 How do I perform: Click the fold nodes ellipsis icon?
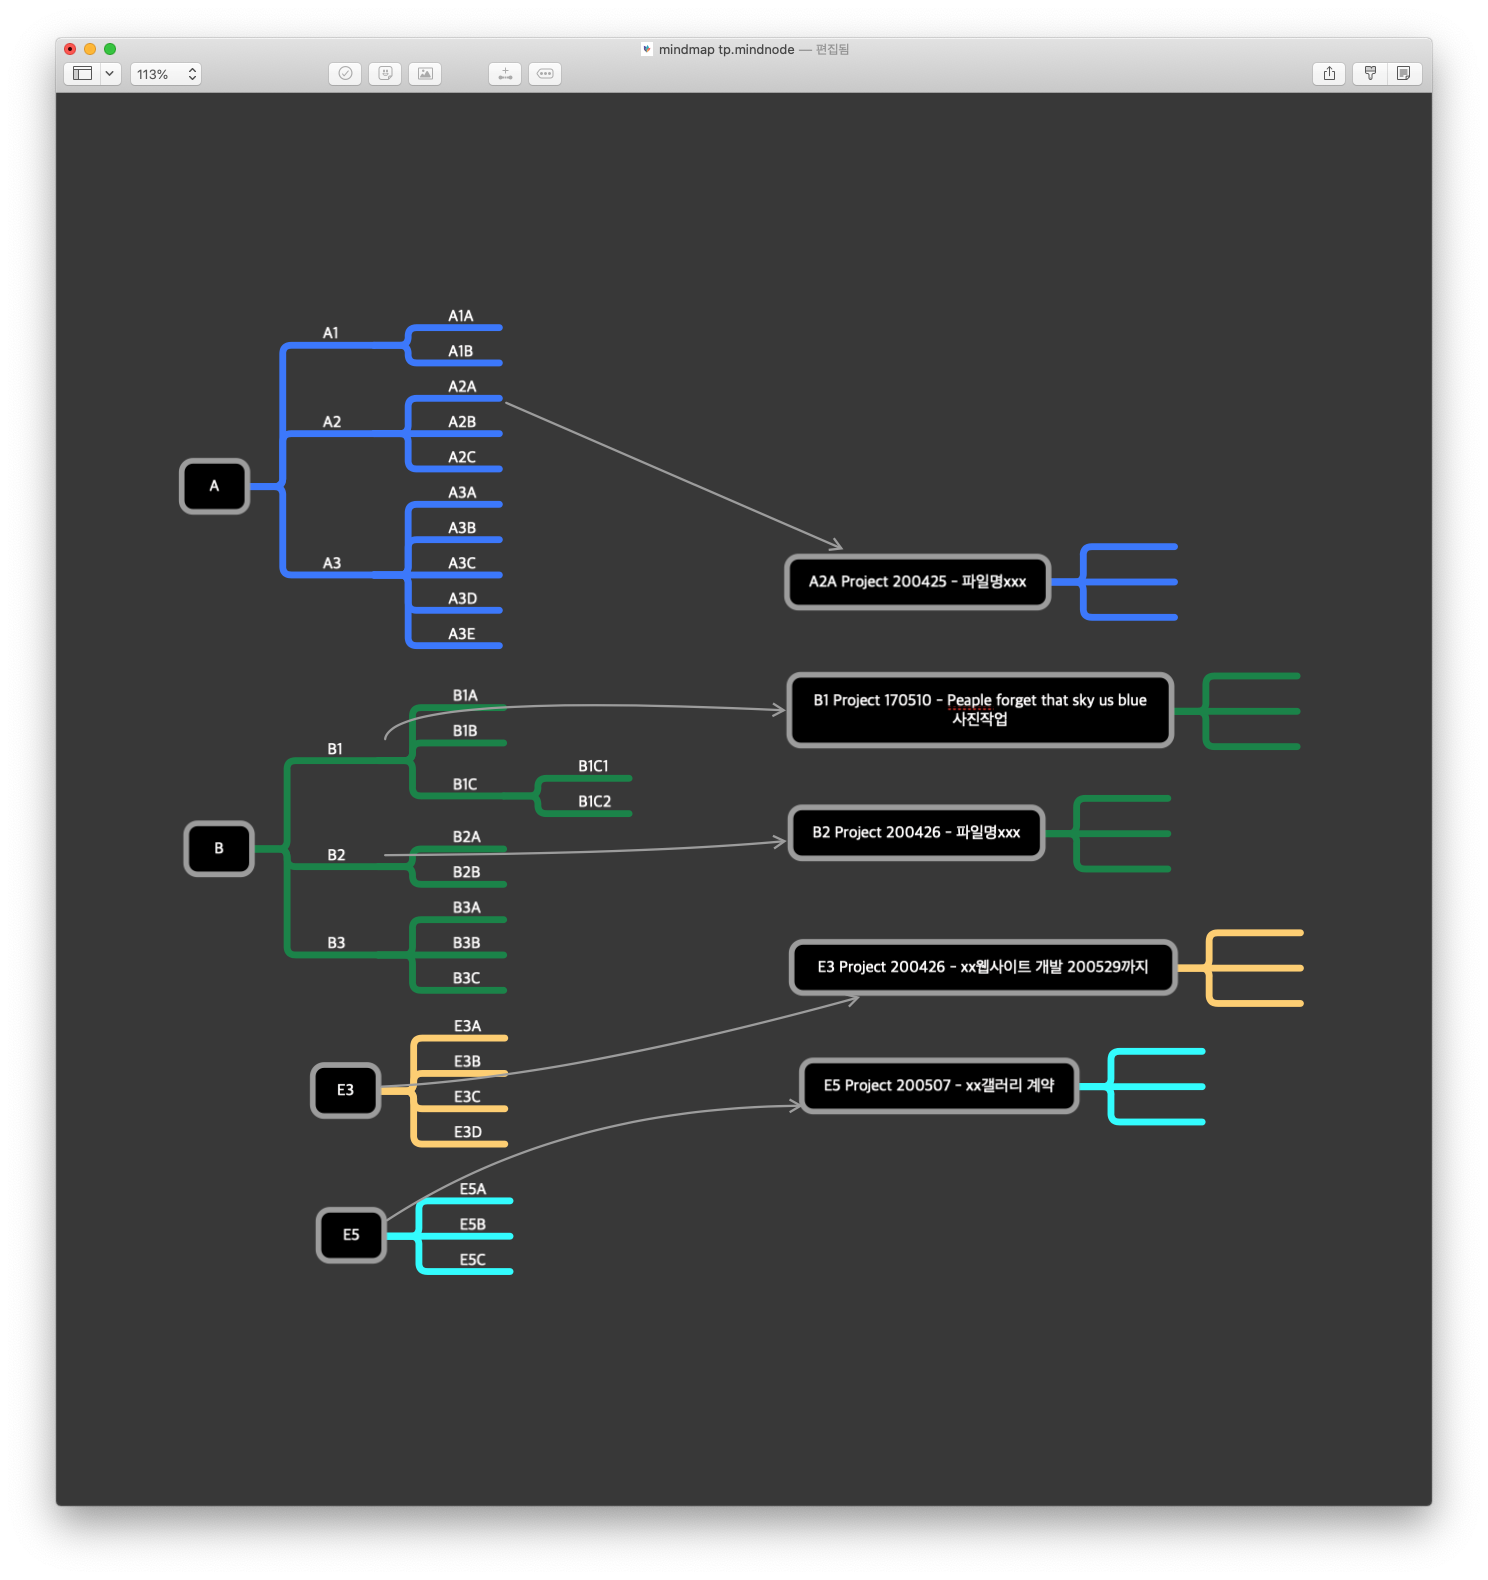pos(545,74)
